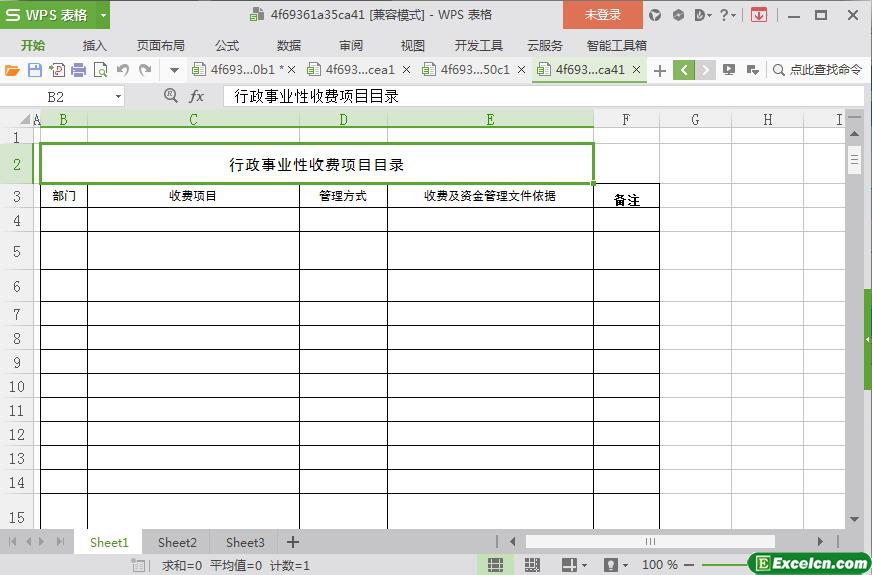Click the formula bar text field
The height and width of the screenshot is (575, 872).
click(543, 97)
